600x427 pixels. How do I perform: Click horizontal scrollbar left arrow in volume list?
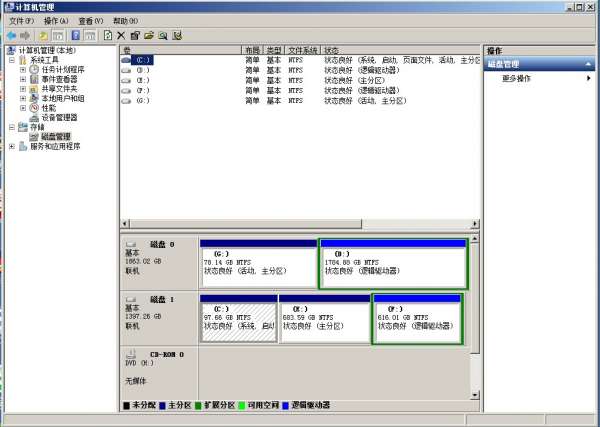125,223
